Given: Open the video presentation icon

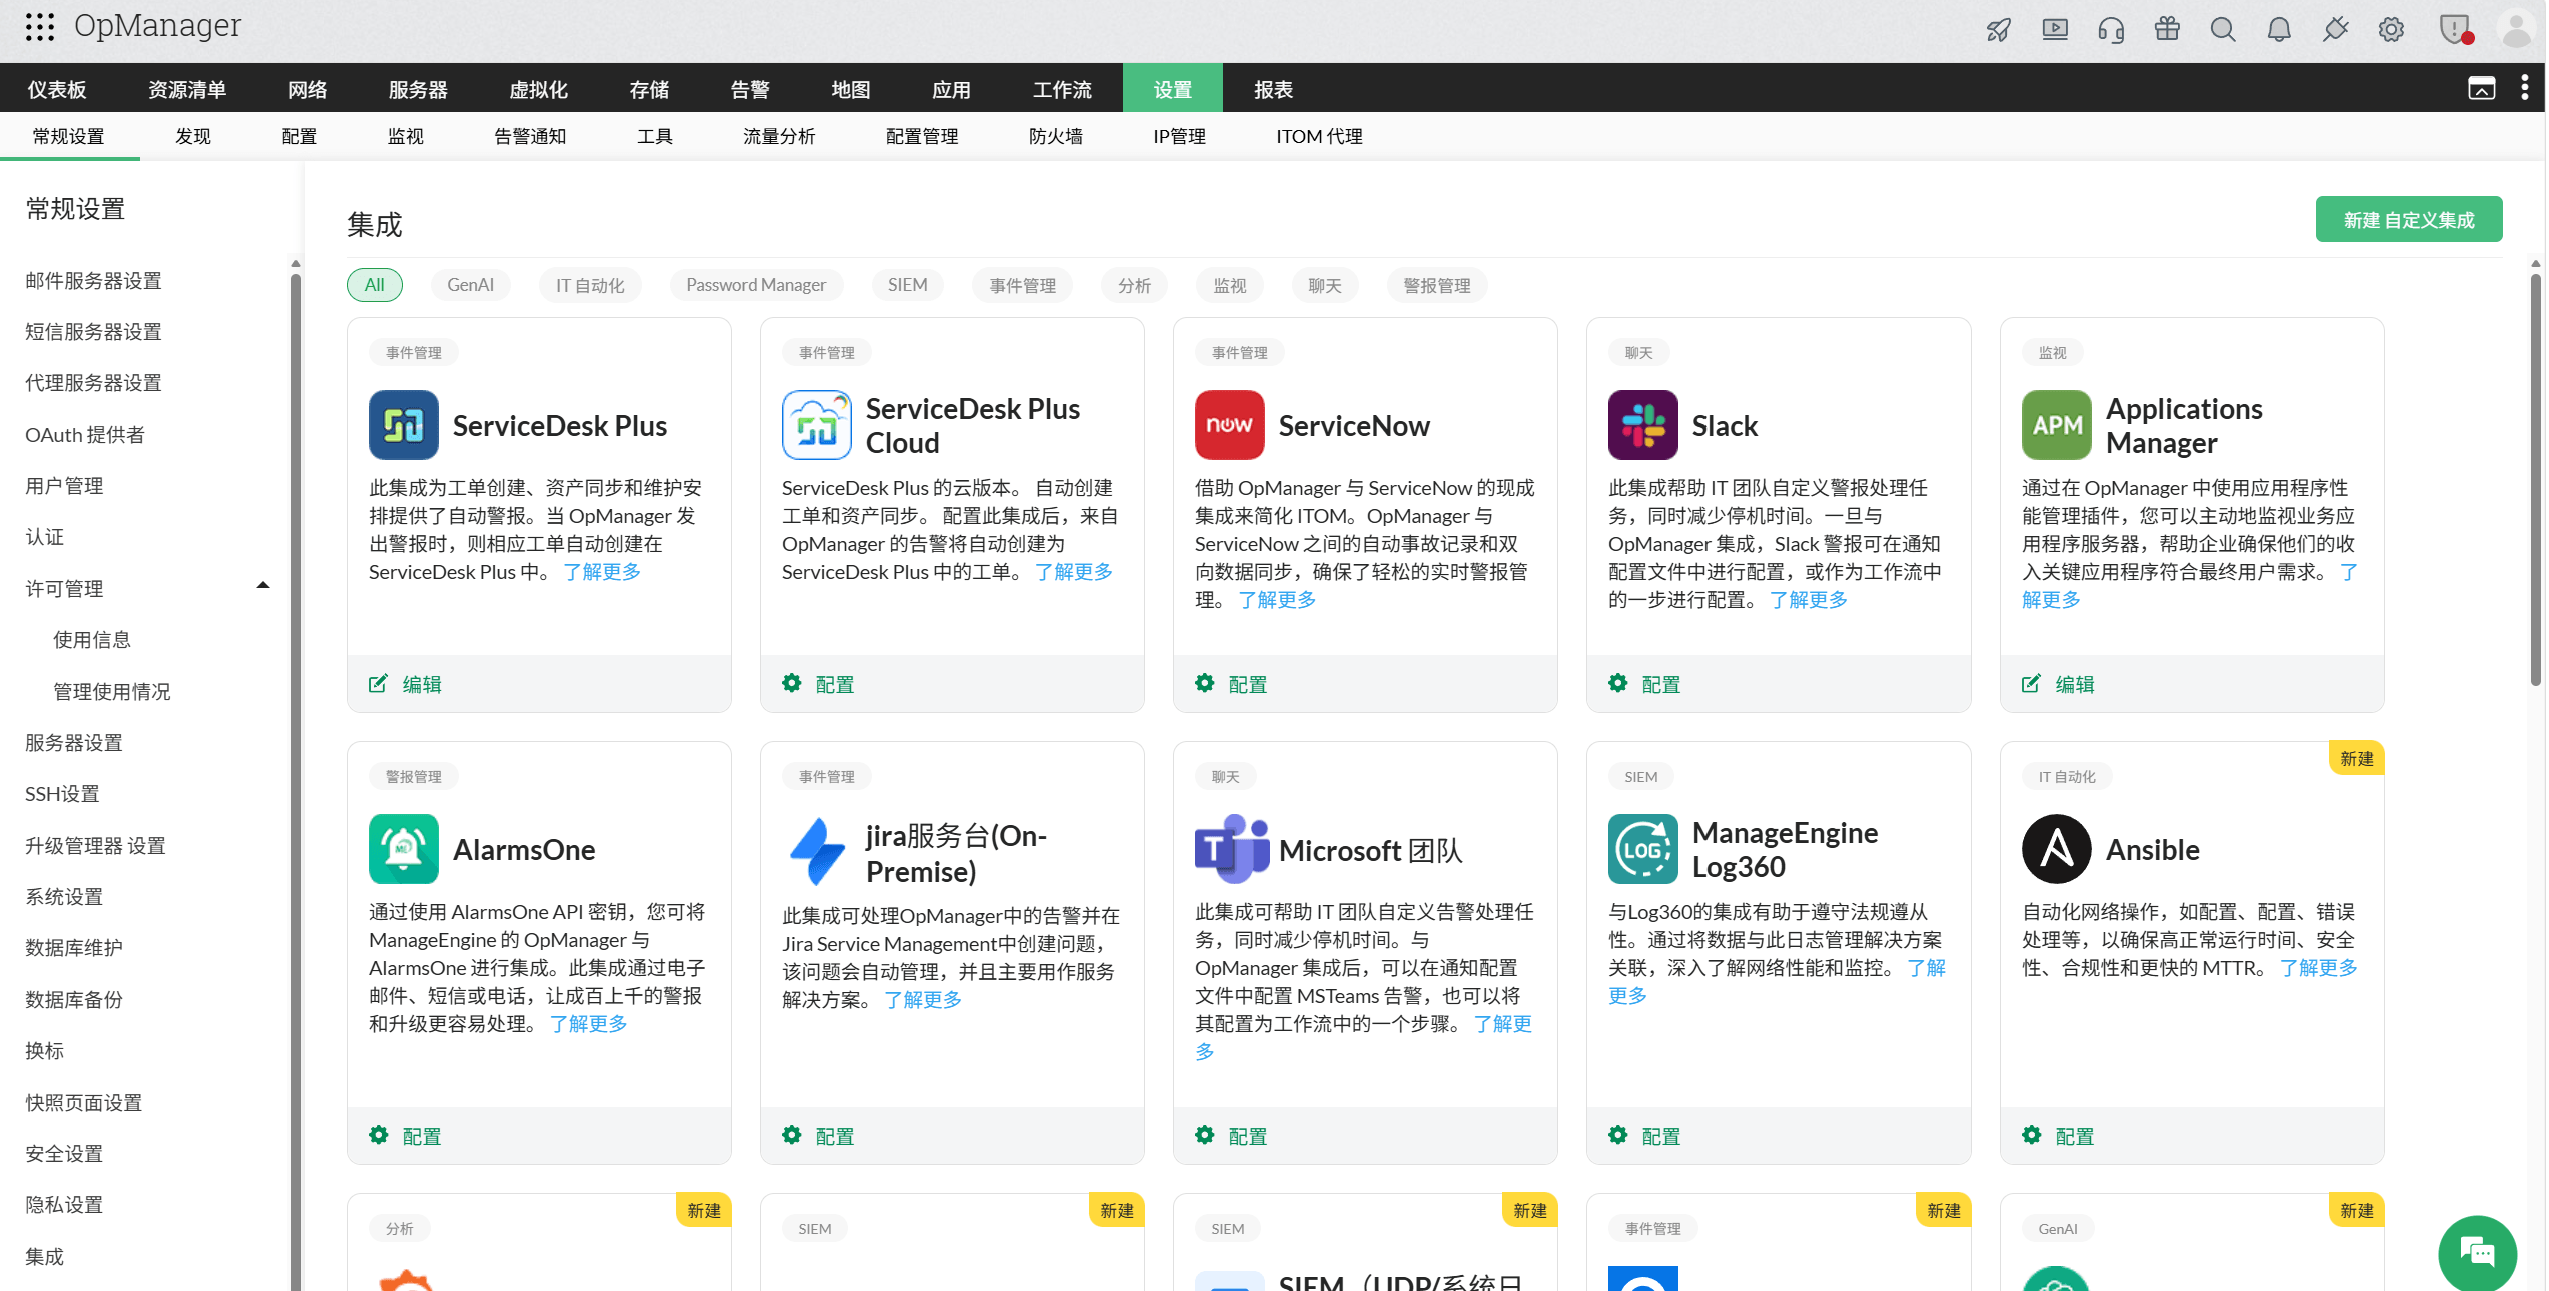Looking at the screenshot, I should click(x=2055, y=30).
